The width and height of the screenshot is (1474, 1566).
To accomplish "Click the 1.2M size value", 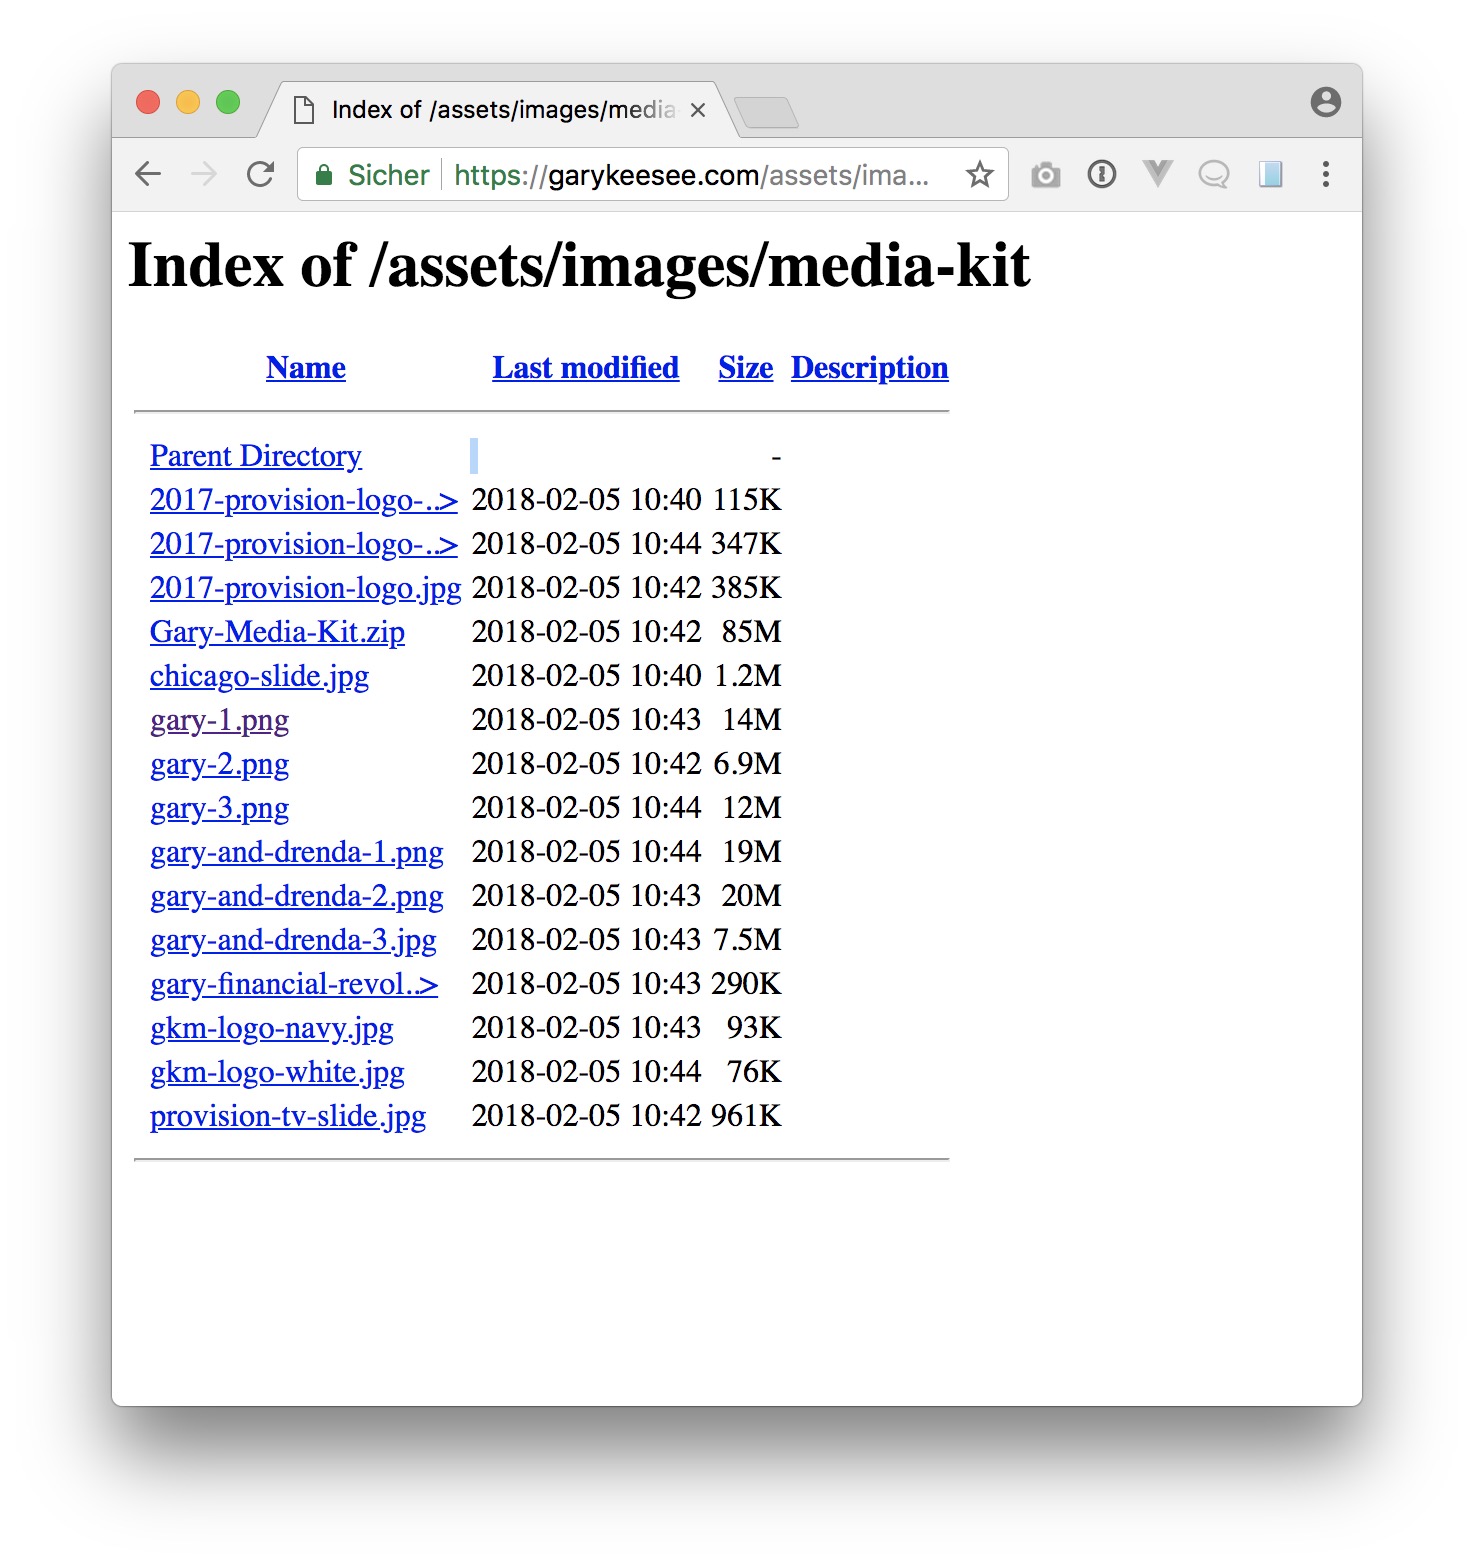I will tap(748, 676).
